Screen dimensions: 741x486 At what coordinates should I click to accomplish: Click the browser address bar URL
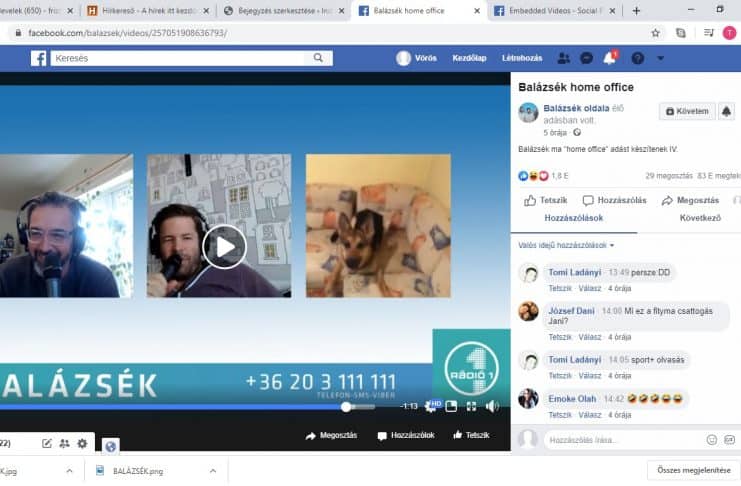click(128, 33)
